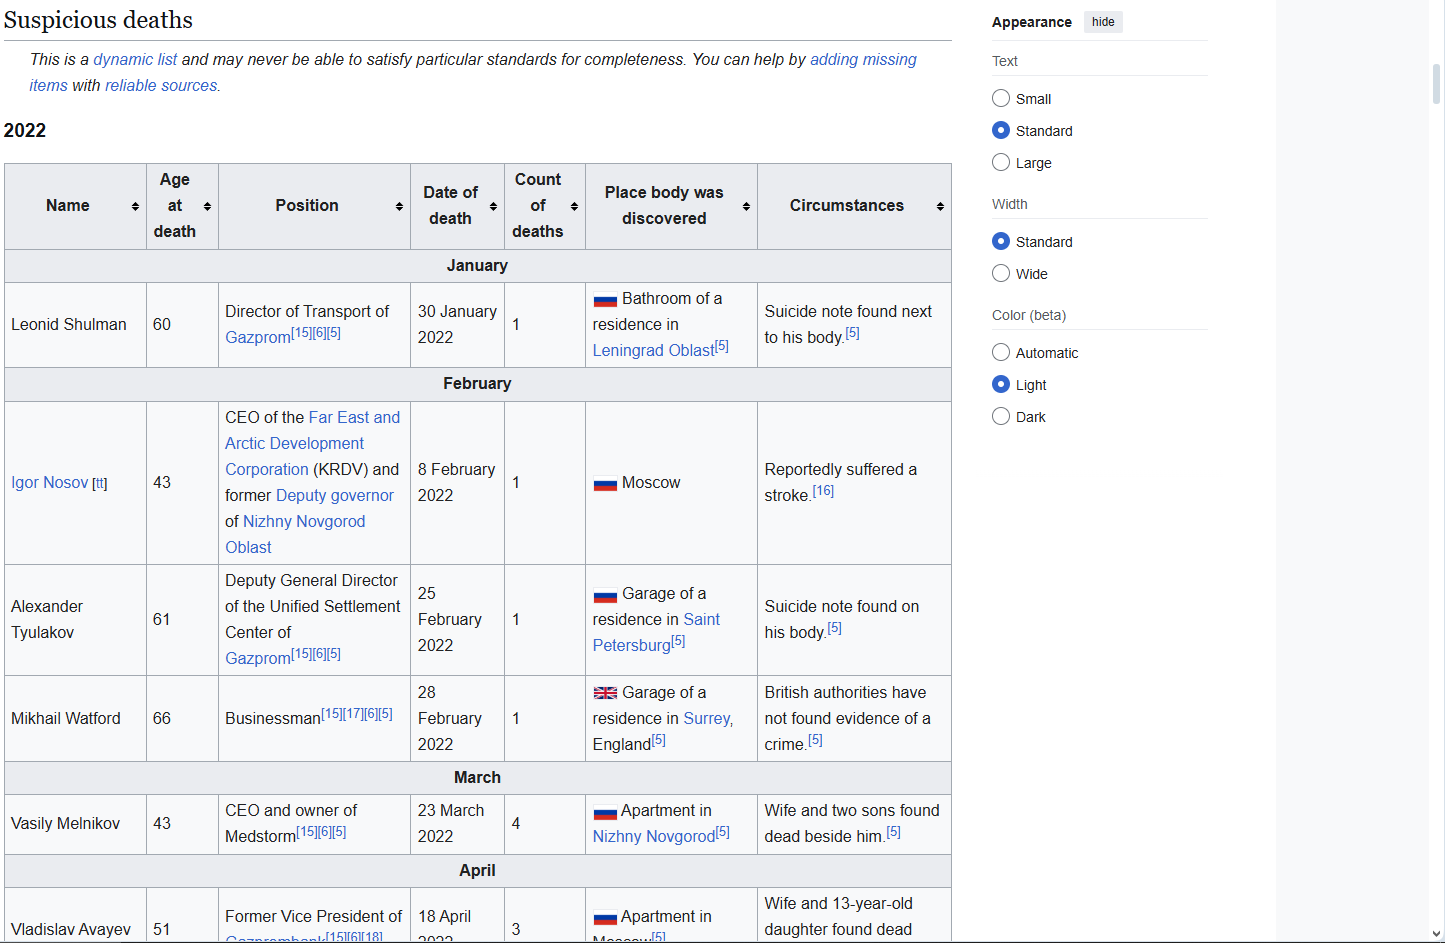
Task: Click the Russian flag next to Moscow in Igor Nosov's row
Action: point(605,484)
